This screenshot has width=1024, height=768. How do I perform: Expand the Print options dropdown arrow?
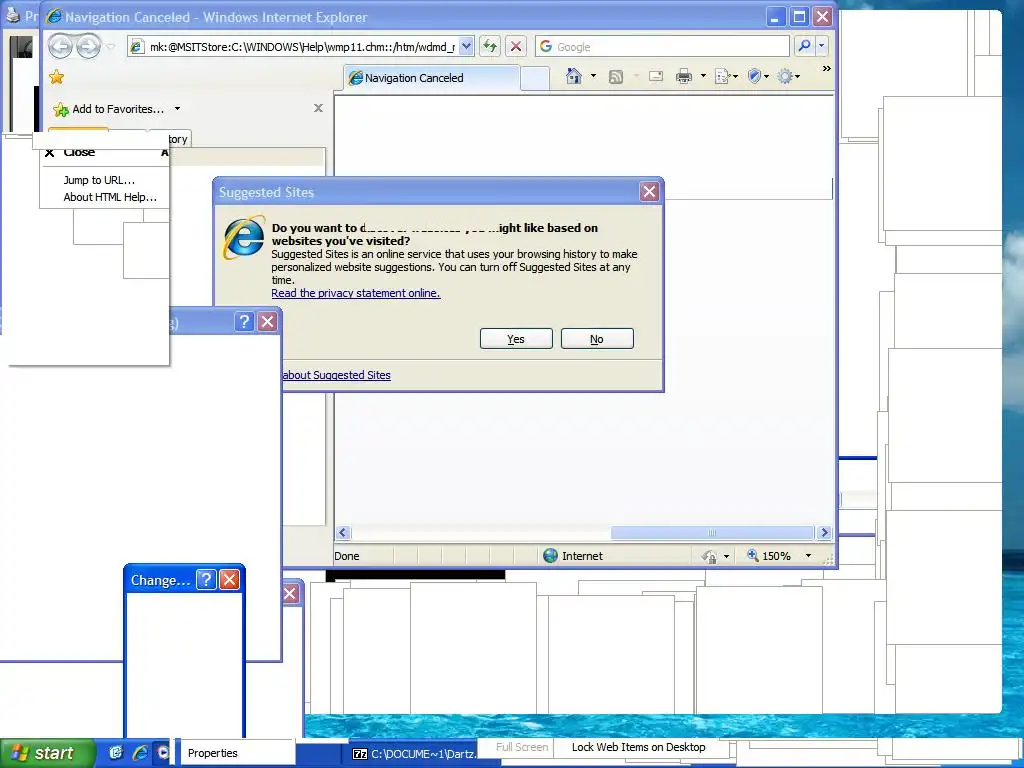(x=703, y=76)
